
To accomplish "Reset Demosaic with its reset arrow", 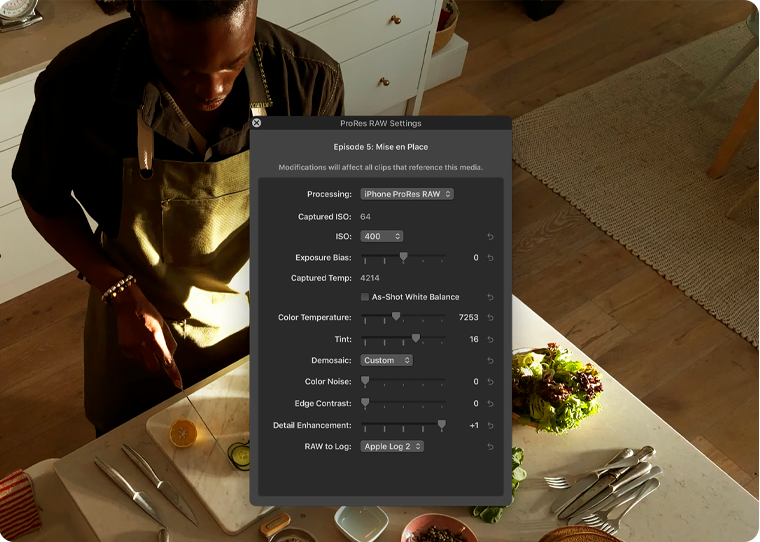I will [491, 361].
